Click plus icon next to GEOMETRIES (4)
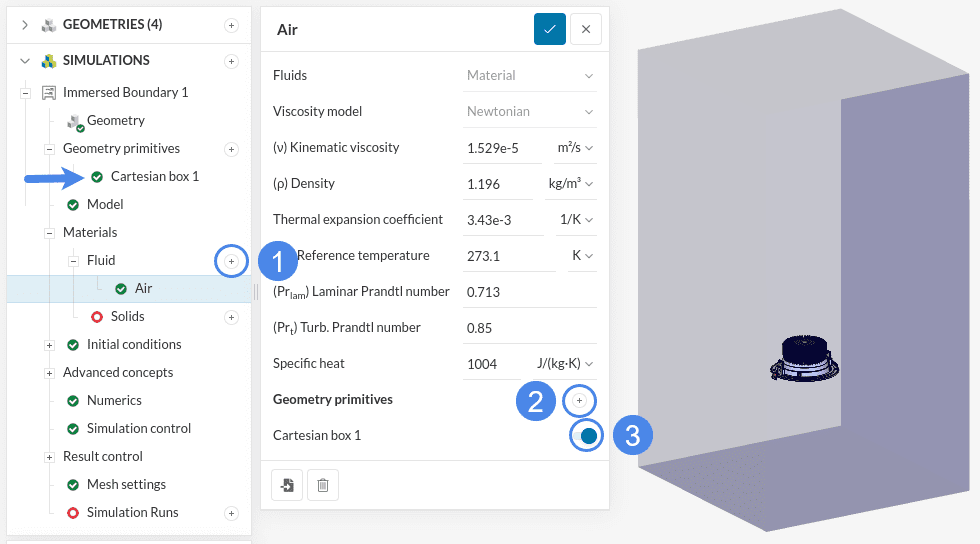The height and width of the screenshot is (544, 980). click(x=231, y=25)
